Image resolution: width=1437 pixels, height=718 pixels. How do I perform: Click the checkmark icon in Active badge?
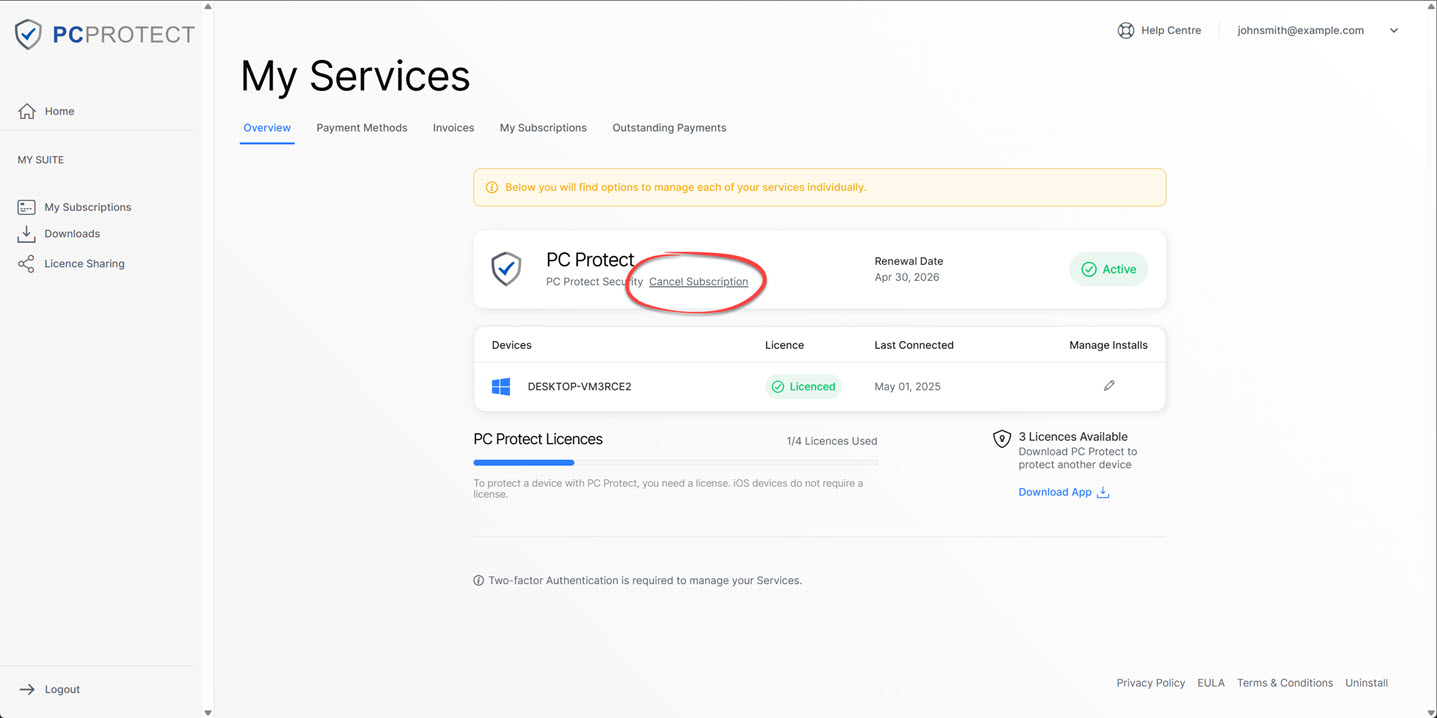[x=1089, y=269]
